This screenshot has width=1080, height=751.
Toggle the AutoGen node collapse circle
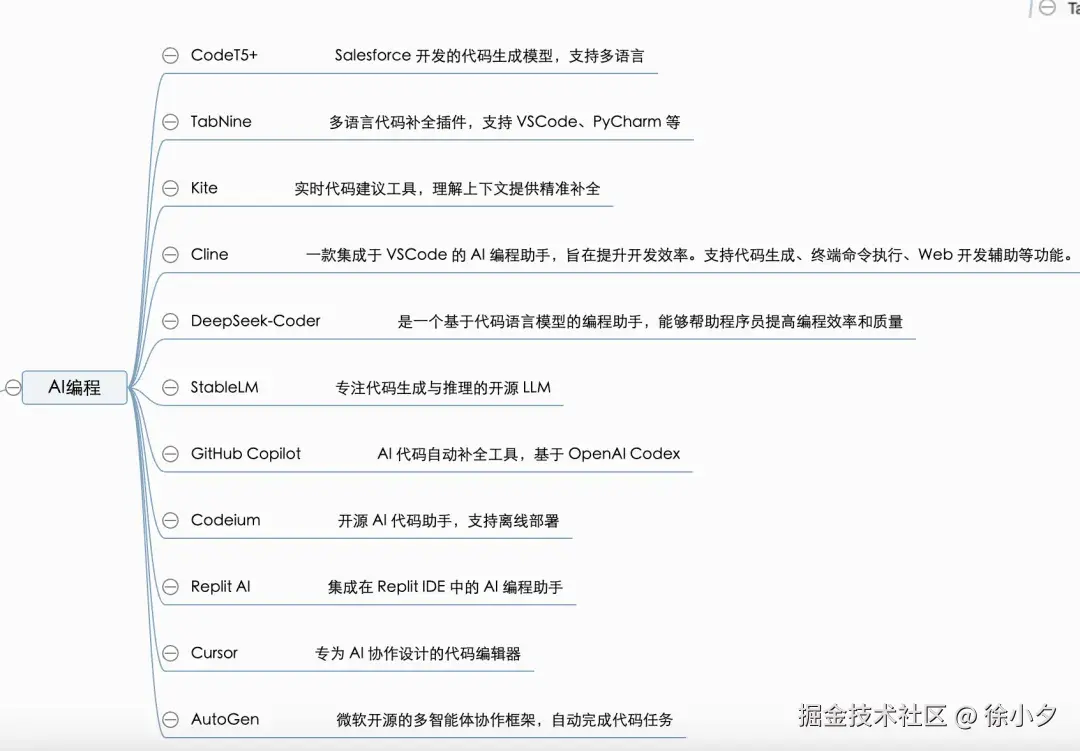170,718
